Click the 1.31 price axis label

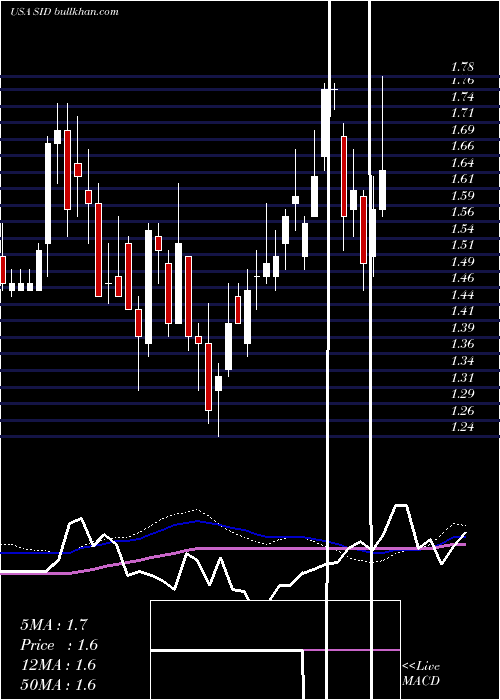click(462, 377)
